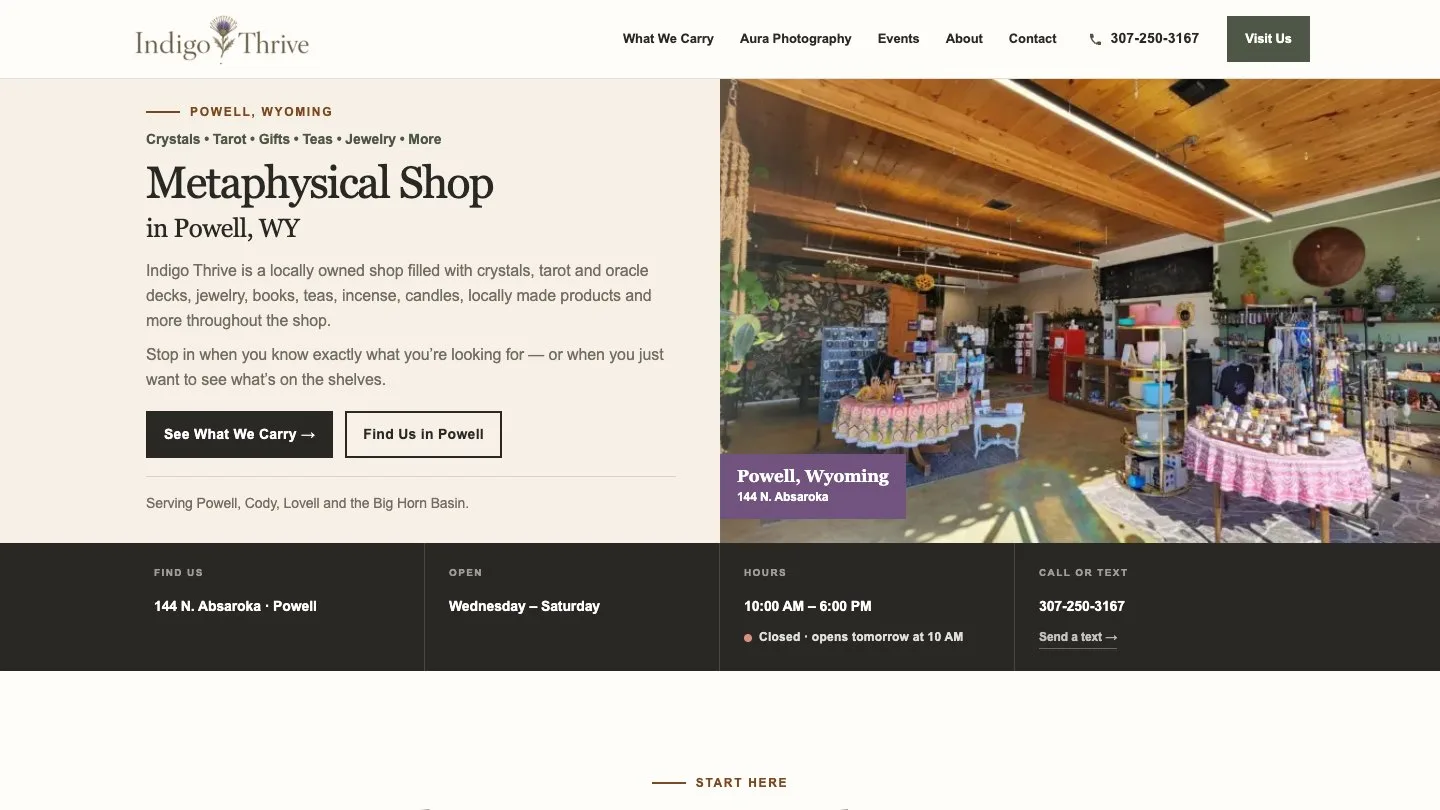Click the 'in Powell, WY' subheading
The image size is (1440, 810).
(x=223, y=228)
